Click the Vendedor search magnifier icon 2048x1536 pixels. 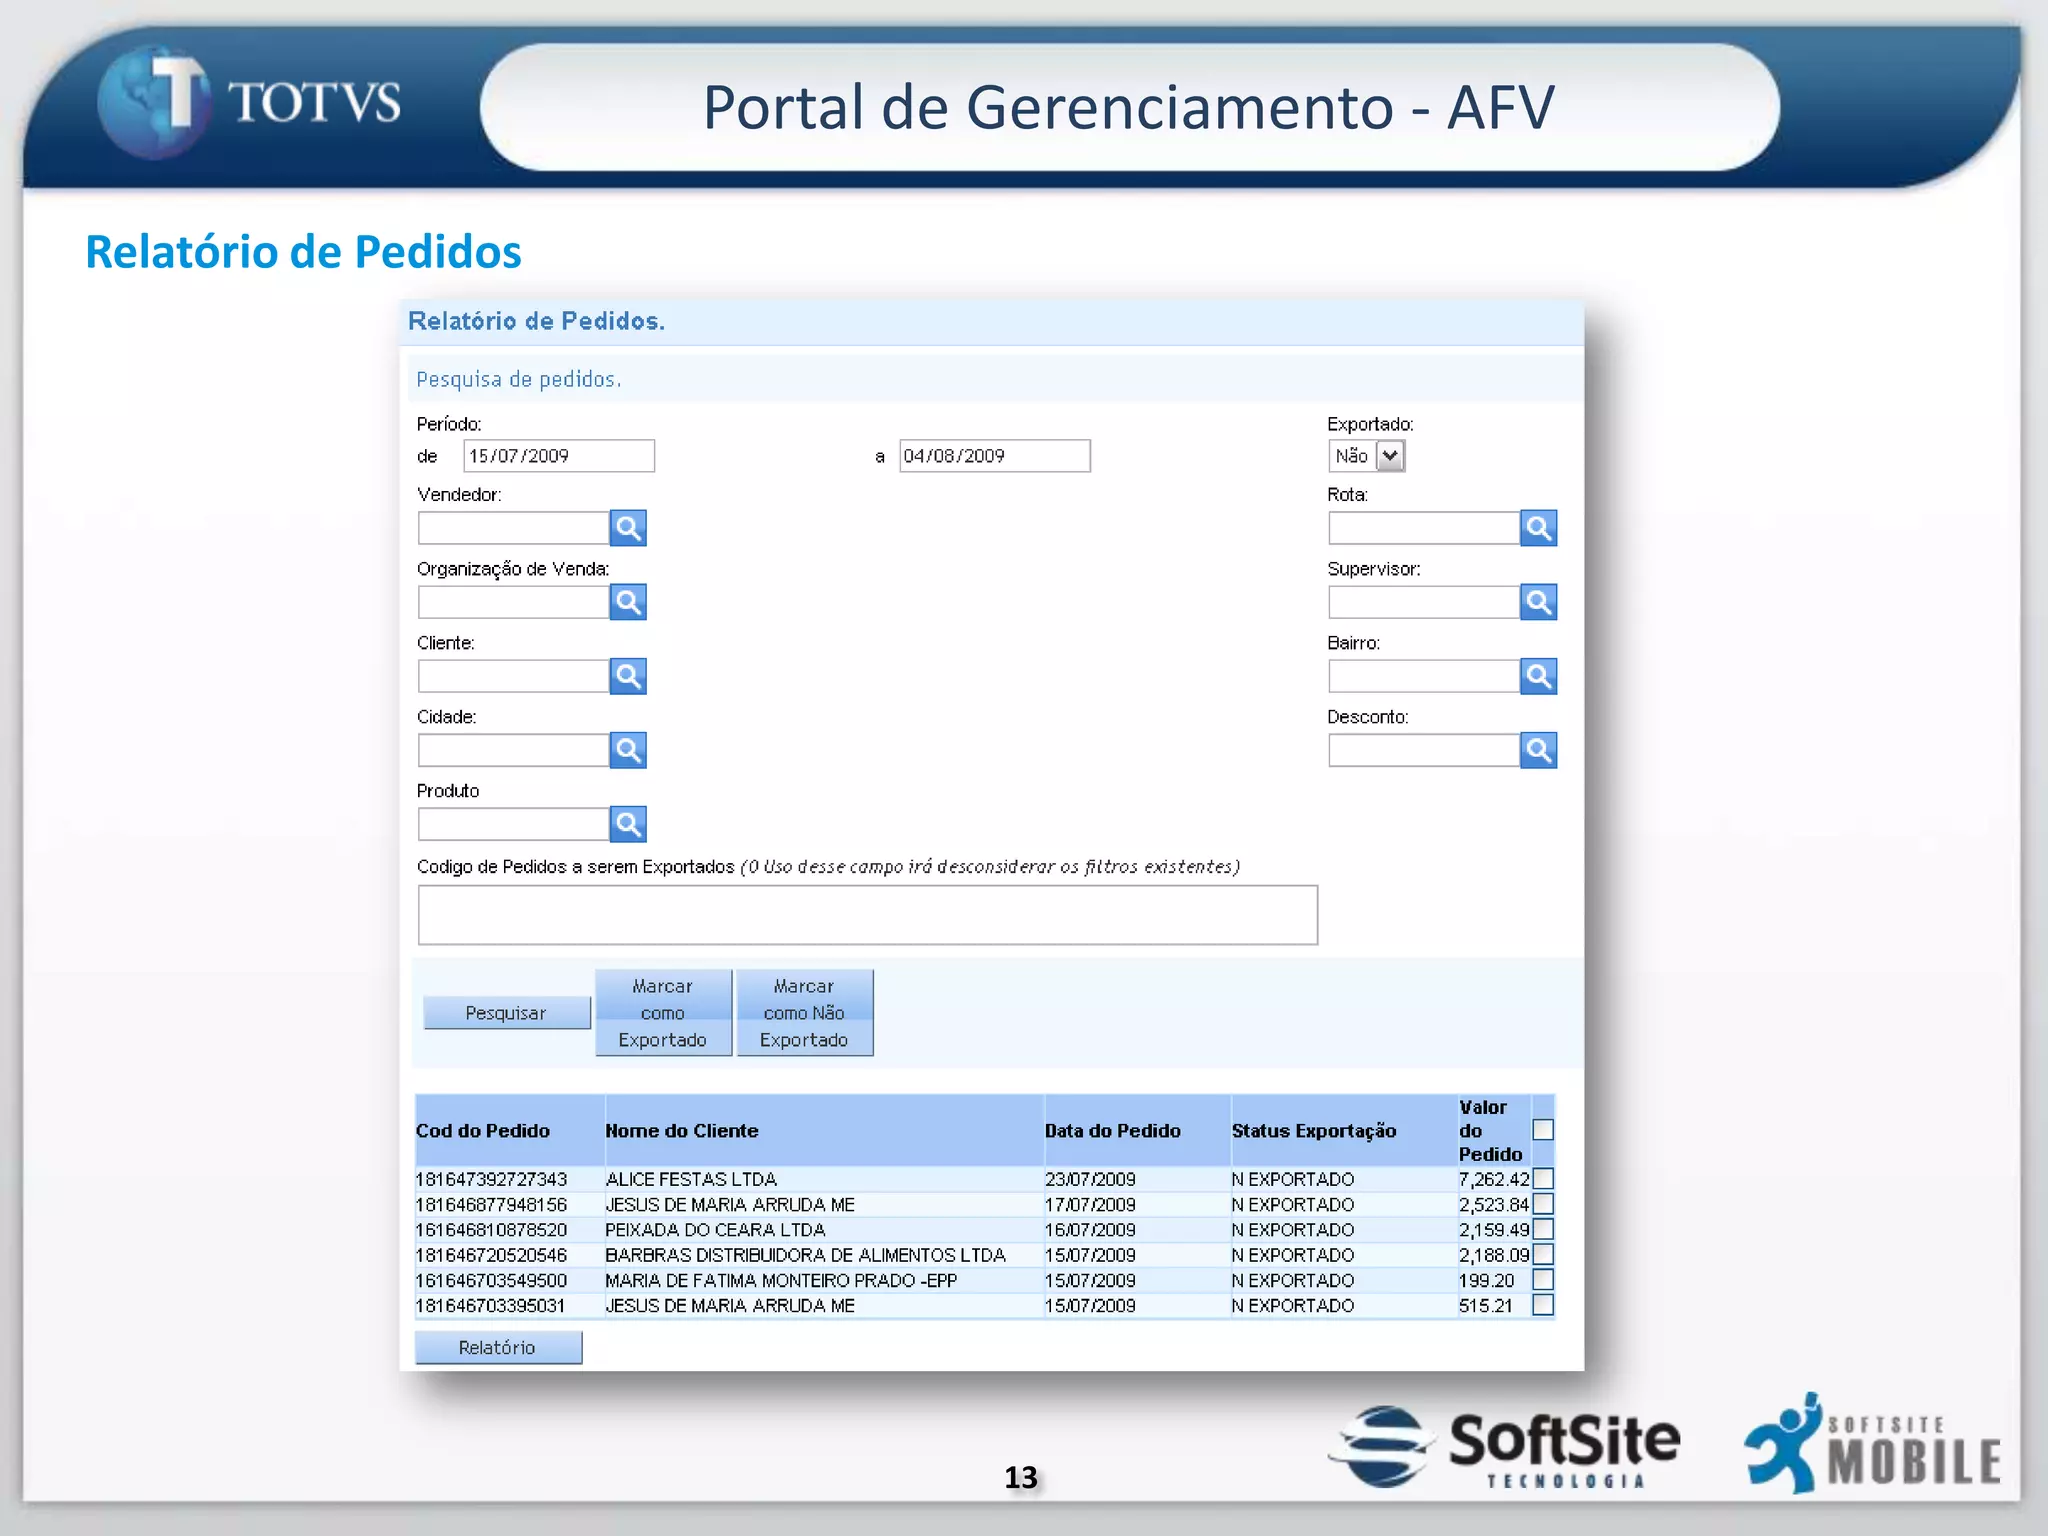pos(628,528)
